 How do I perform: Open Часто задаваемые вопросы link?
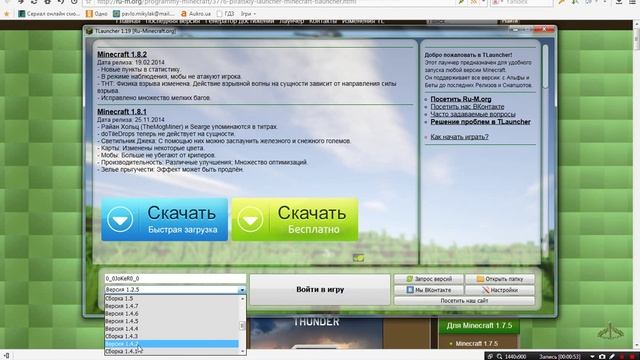click(473, 114)
